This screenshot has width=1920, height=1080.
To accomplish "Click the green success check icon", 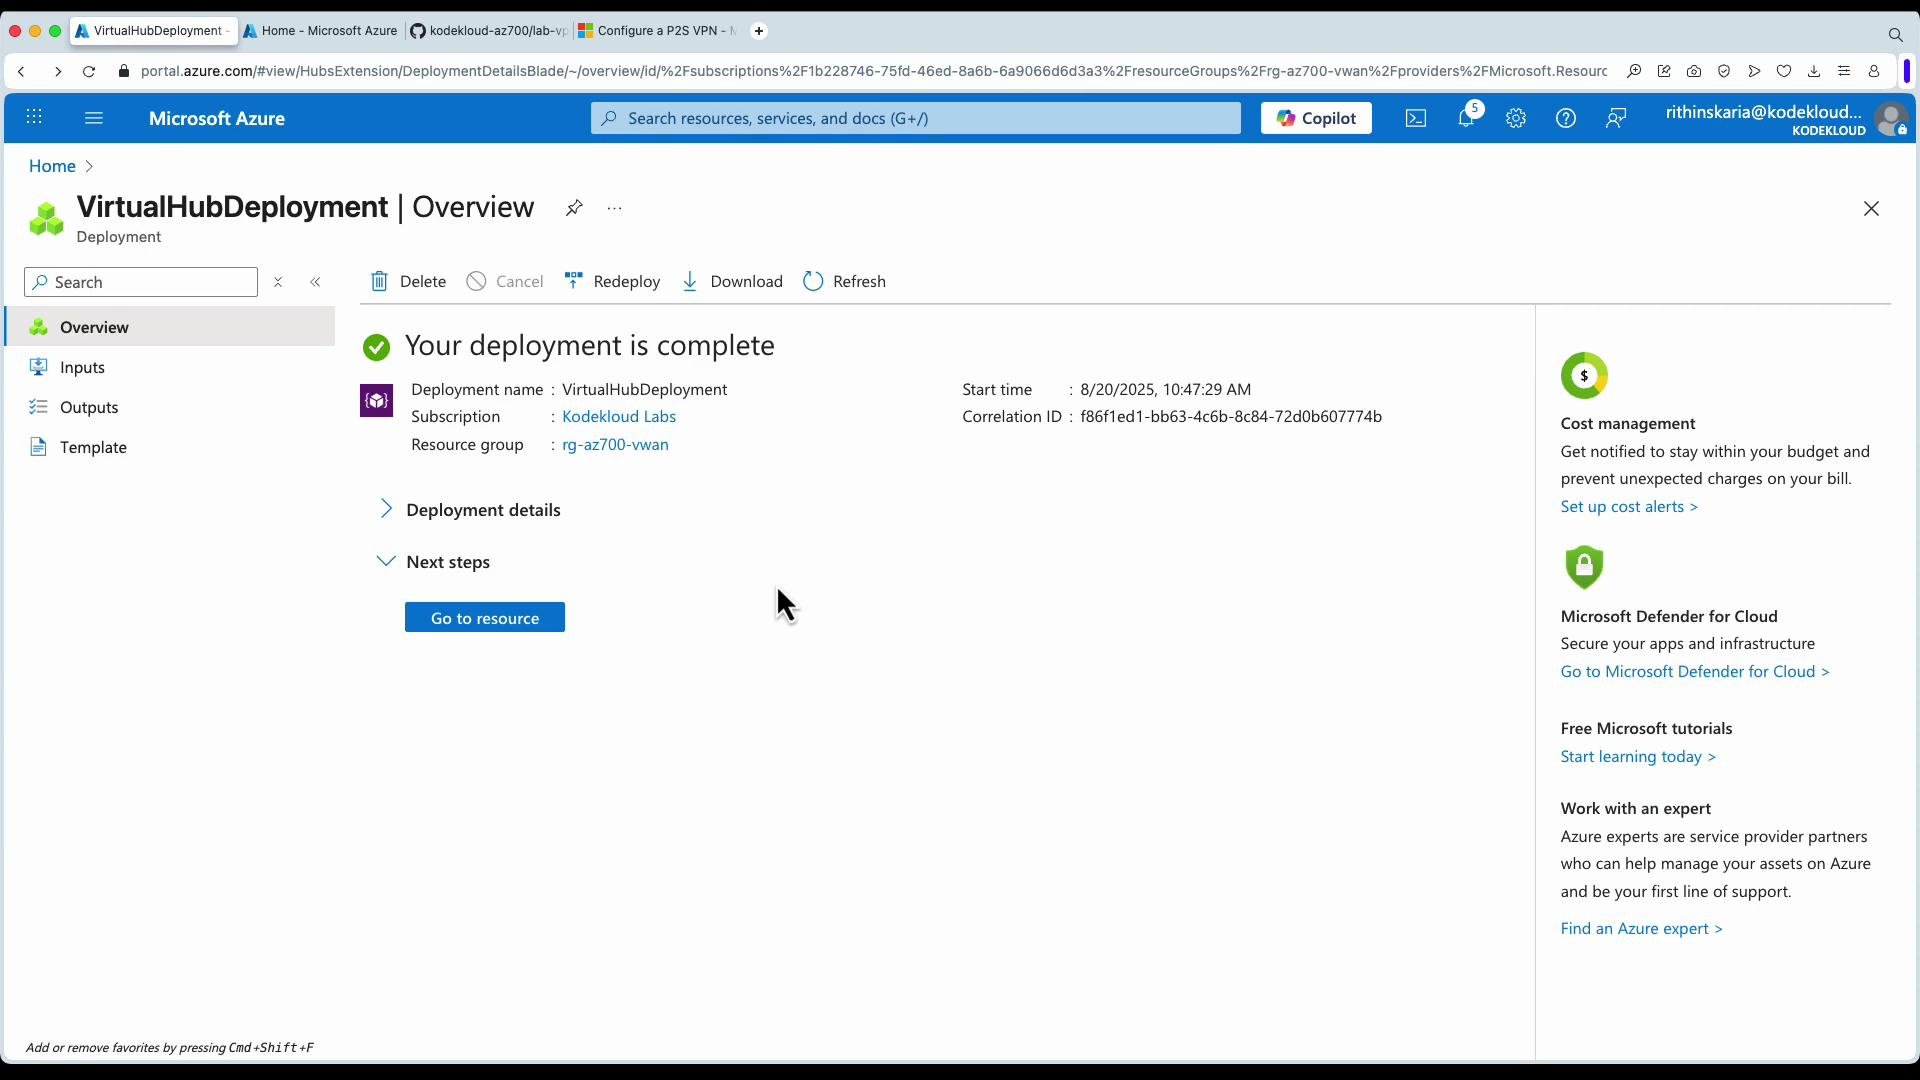I will tap(376, 347).
